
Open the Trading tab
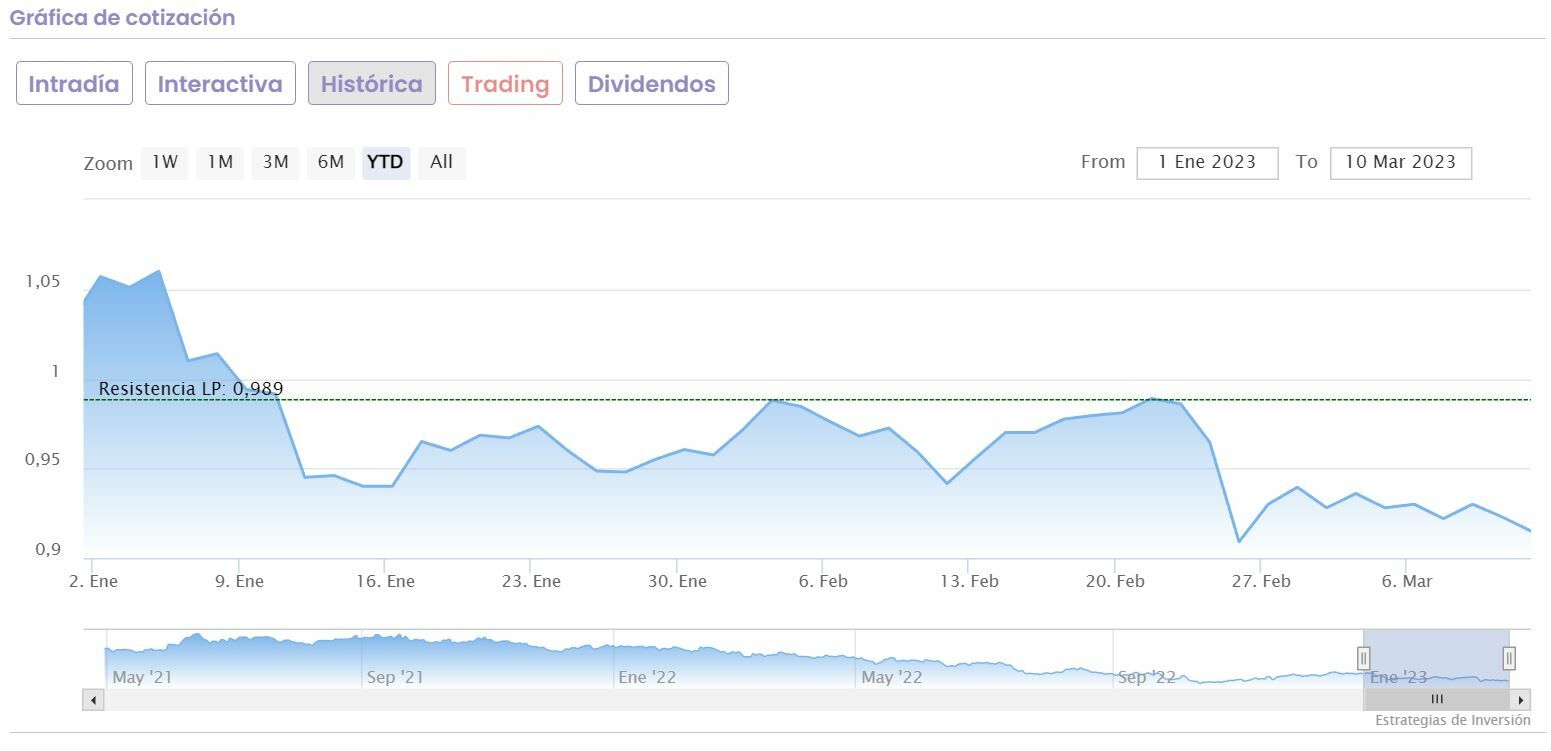505,83
